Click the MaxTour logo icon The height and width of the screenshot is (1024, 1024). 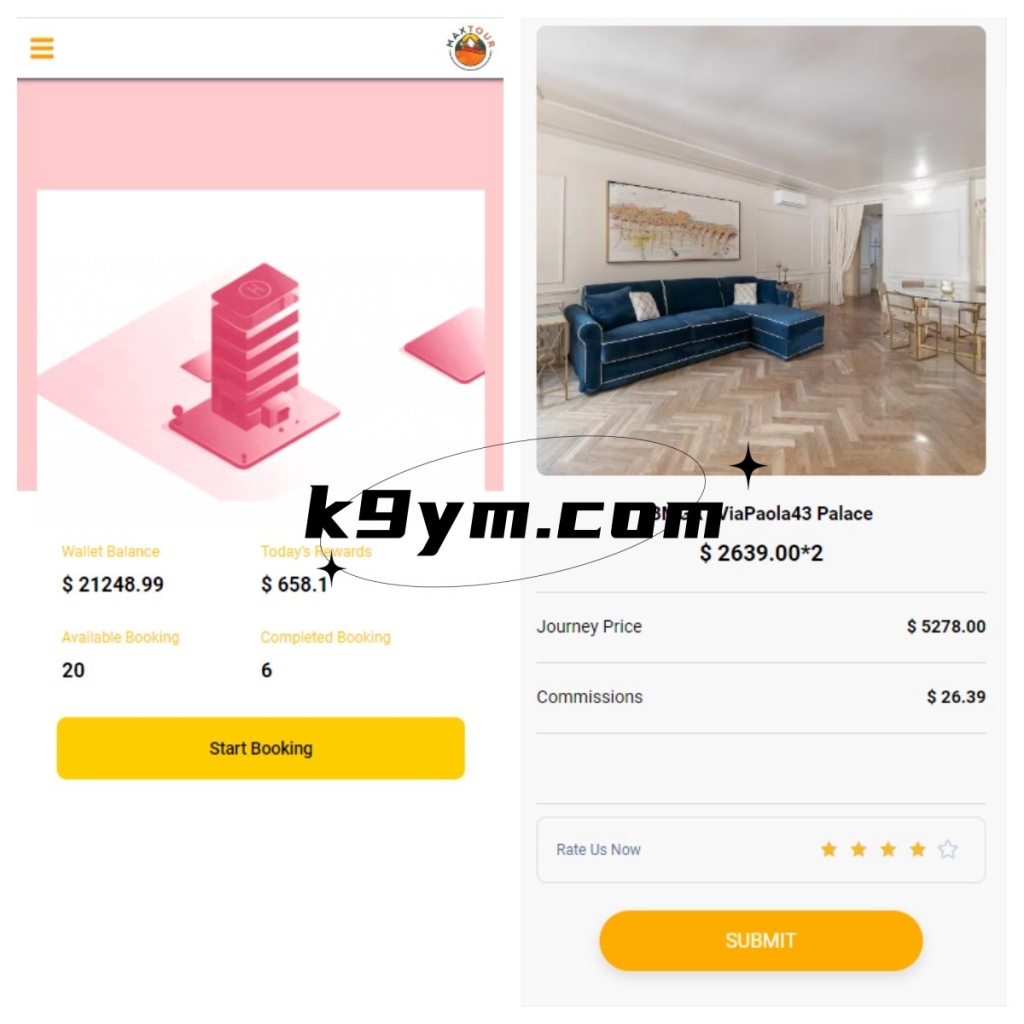(471, 48)
